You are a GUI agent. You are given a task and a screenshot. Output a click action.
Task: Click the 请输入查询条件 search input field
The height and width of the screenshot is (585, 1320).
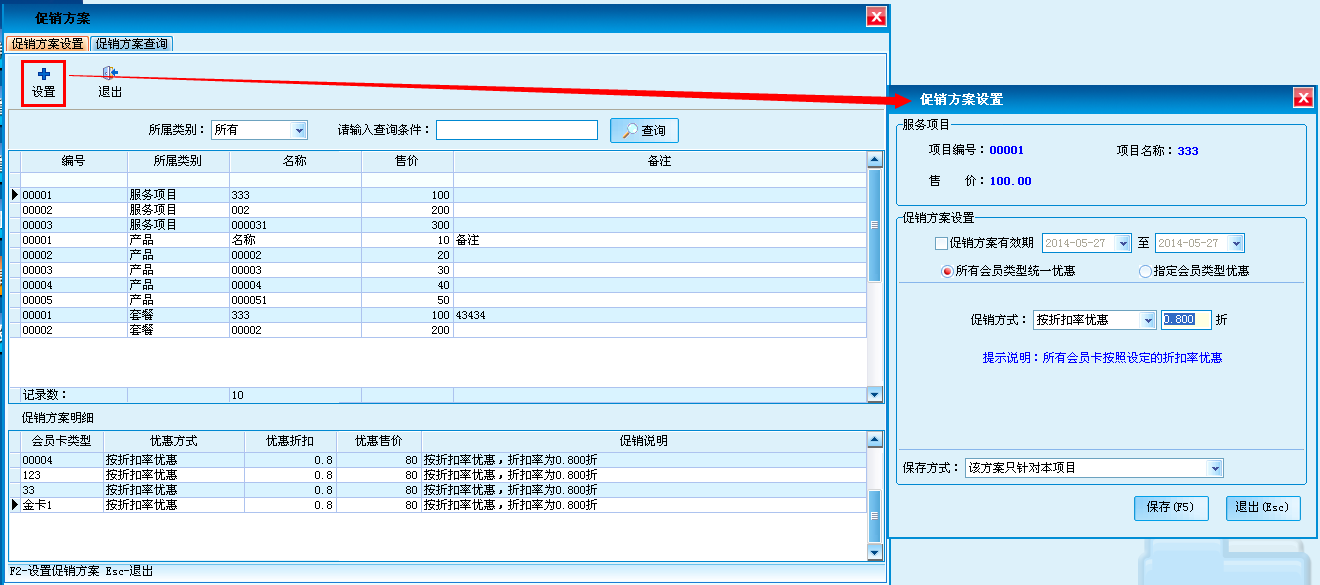[x=516, y=130]
